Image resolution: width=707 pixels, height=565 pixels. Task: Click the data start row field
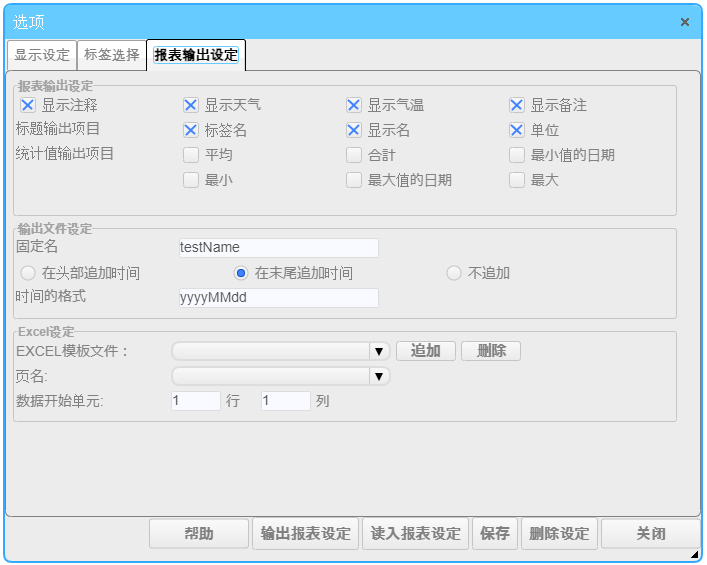coord(195,401)
